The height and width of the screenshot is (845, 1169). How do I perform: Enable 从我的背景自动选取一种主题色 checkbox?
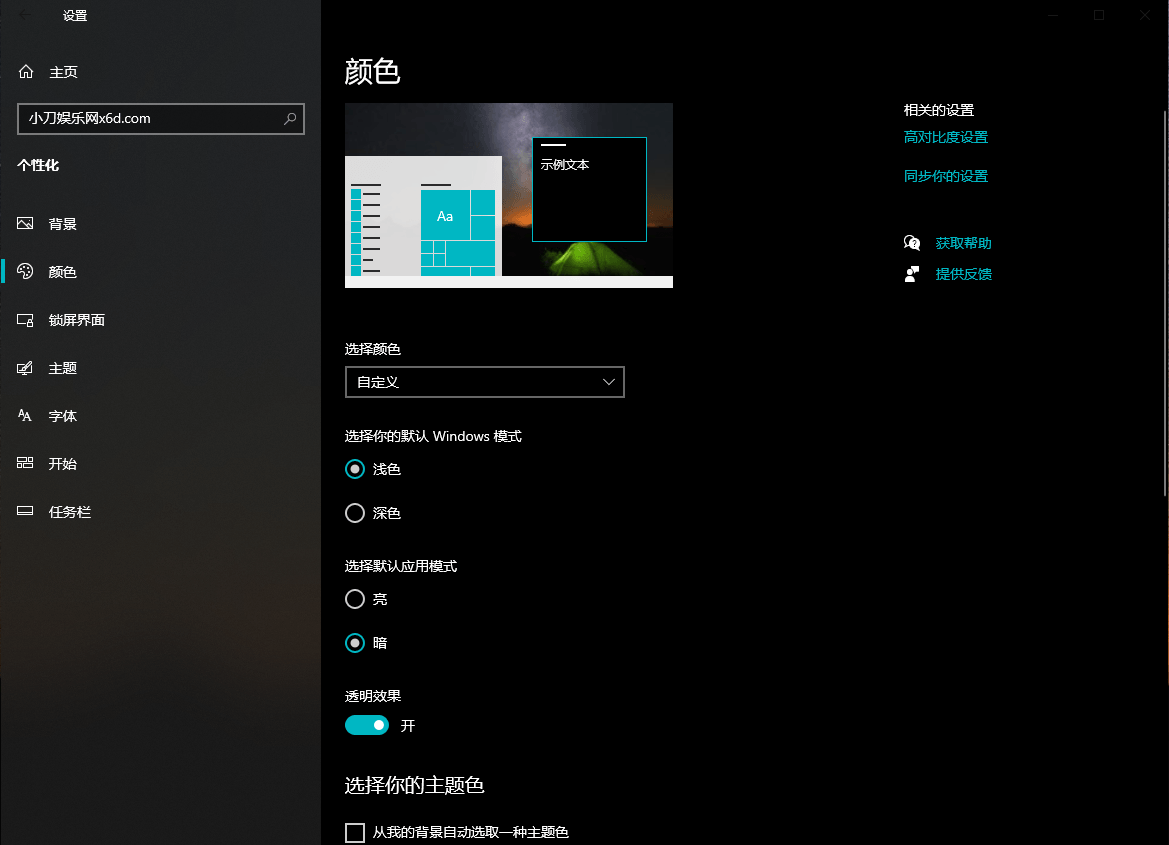click(354, 831)
